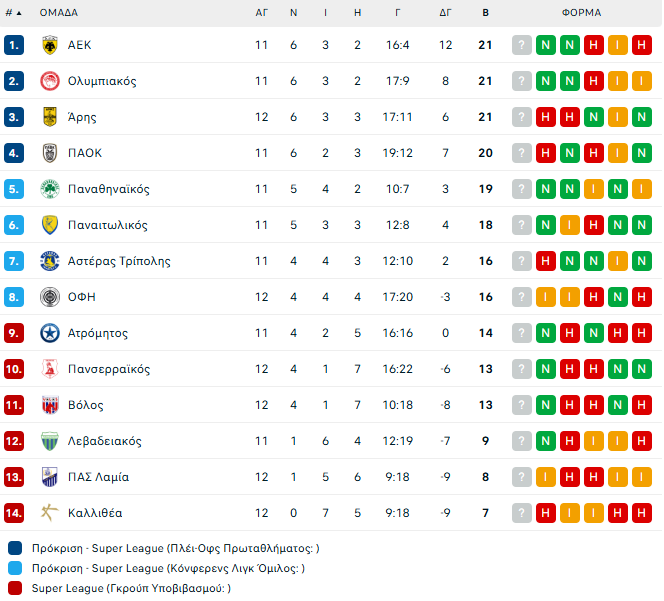The width and height of the screenshot is (664, 601).
Task: Click the Καλλιθέα team name
Action: pyautogui.click(x=95, y=513)
